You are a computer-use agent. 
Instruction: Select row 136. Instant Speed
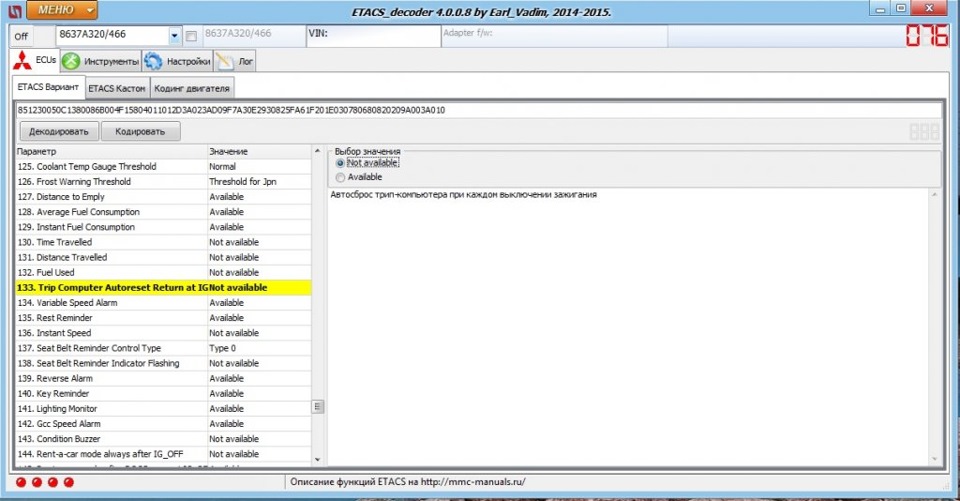[163, 333]
